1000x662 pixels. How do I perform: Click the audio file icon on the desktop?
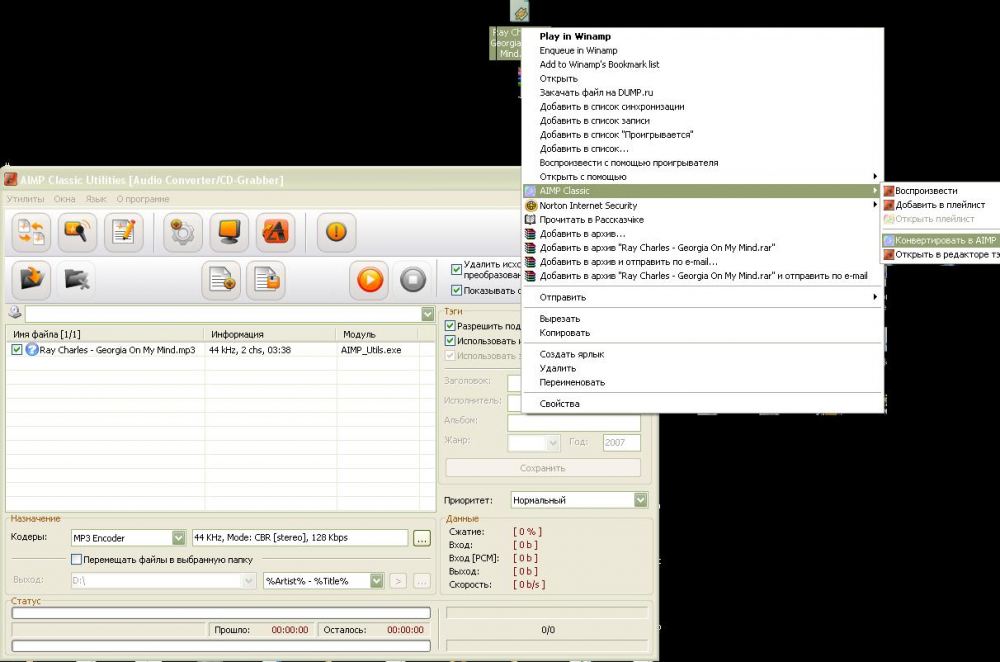coord(520,11)
